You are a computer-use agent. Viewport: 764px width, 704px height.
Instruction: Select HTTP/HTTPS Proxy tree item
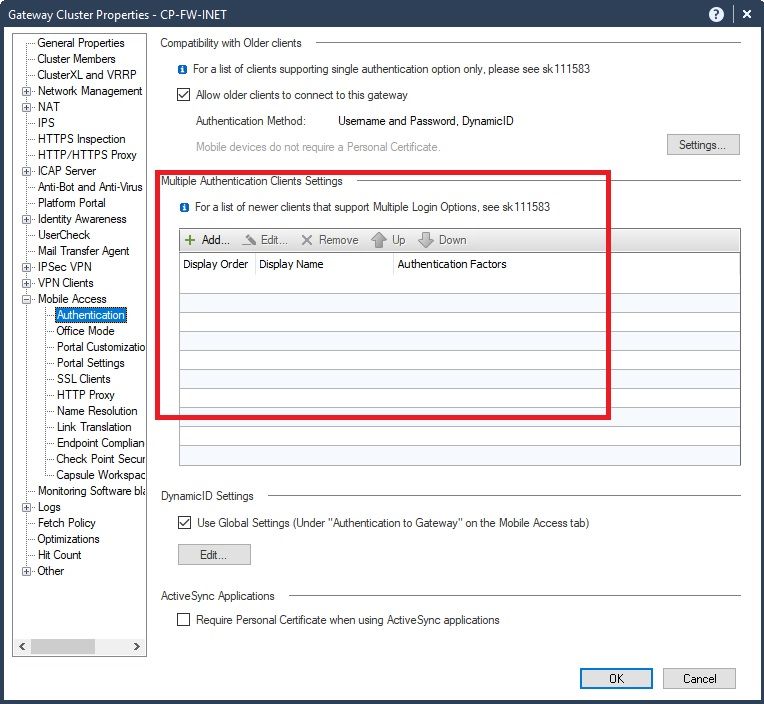tap(87, 155)
